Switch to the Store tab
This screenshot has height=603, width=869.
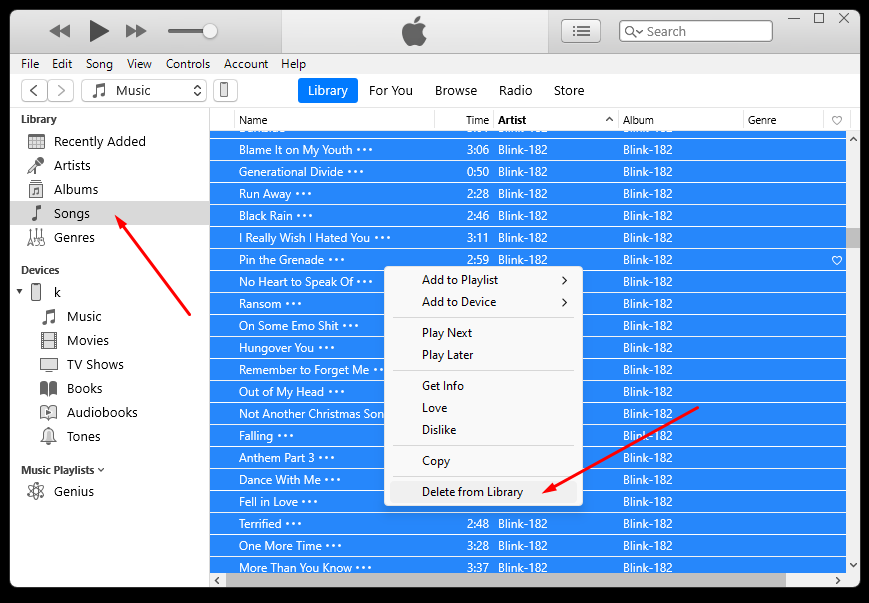click(569, 90)
